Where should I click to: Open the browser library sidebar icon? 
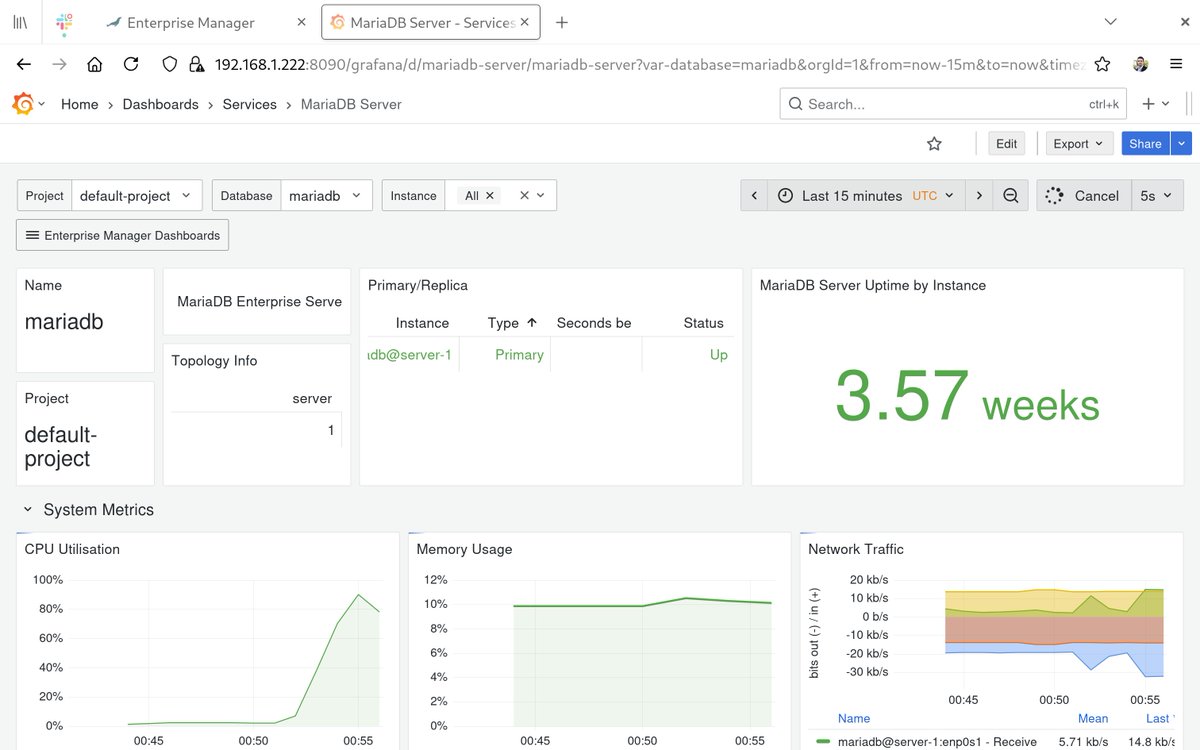point(20,22)
